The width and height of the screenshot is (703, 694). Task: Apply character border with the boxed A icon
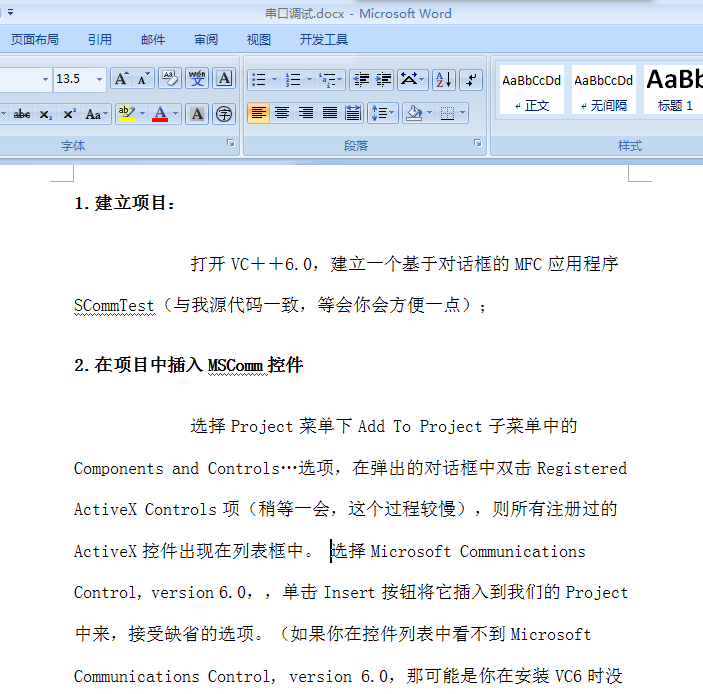(x=224, y=79)
